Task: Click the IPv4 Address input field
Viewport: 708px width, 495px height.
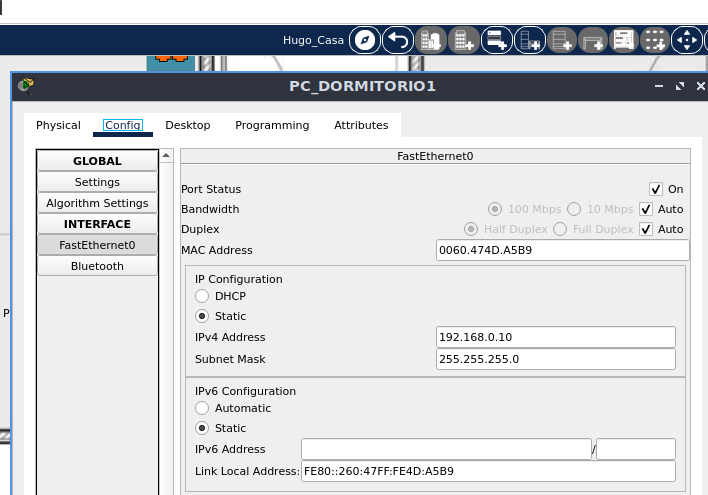Action: (556, 337)
